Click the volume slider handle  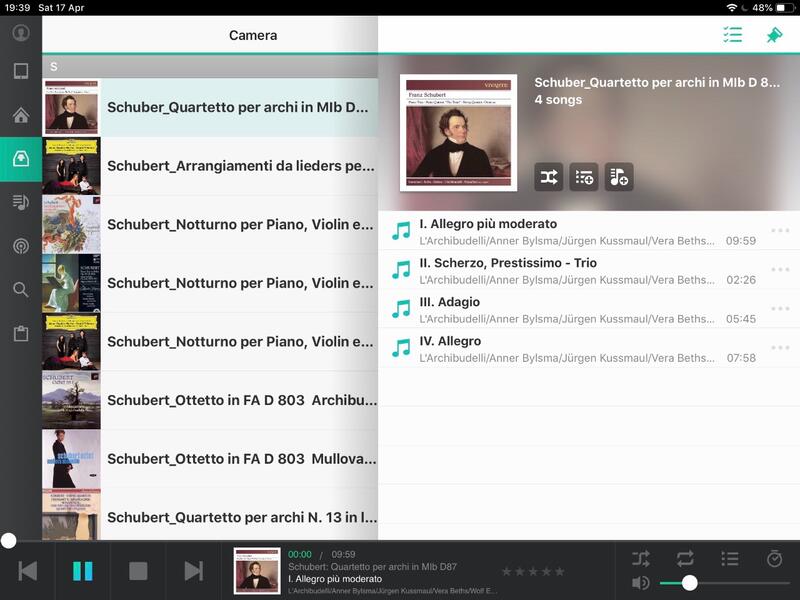[x=689, y=583]
